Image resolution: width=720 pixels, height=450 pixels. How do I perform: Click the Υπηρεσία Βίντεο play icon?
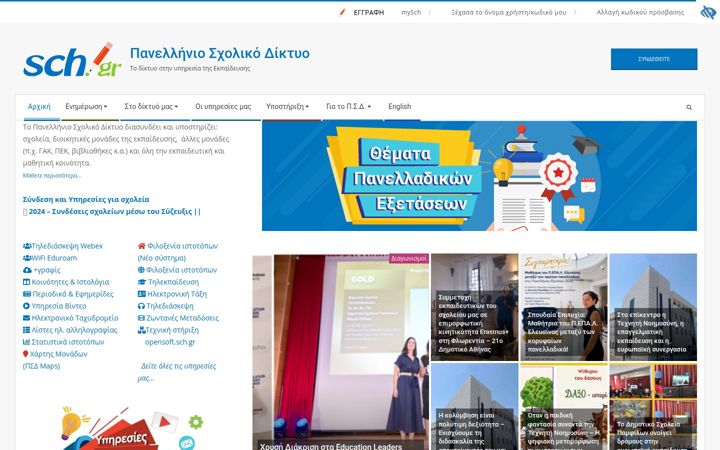coord(26,306)
